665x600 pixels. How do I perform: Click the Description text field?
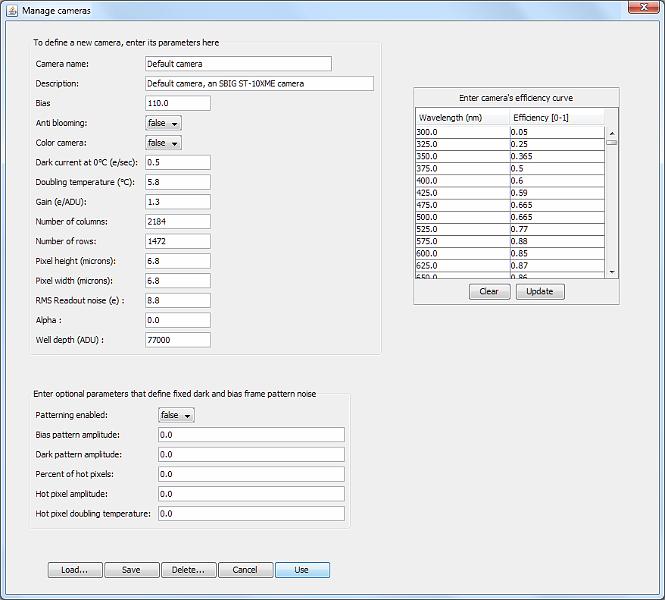click(x=259, y=84)
